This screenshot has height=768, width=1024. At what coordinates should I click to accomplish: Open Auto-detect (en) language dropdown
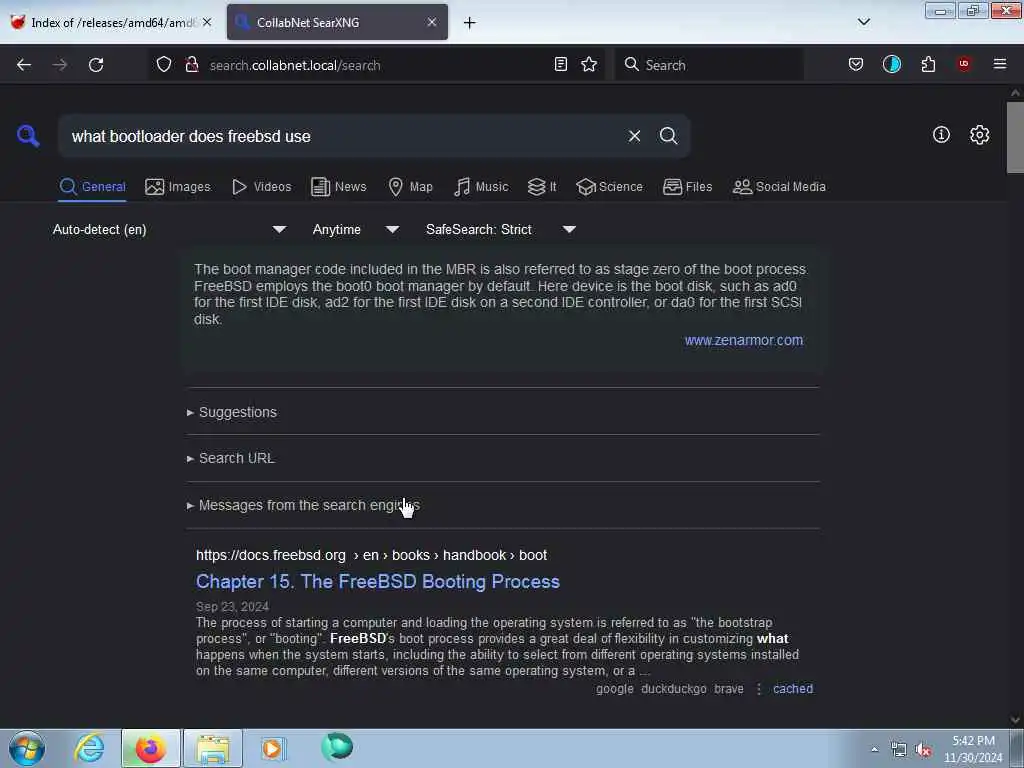[x=169, y=229]
